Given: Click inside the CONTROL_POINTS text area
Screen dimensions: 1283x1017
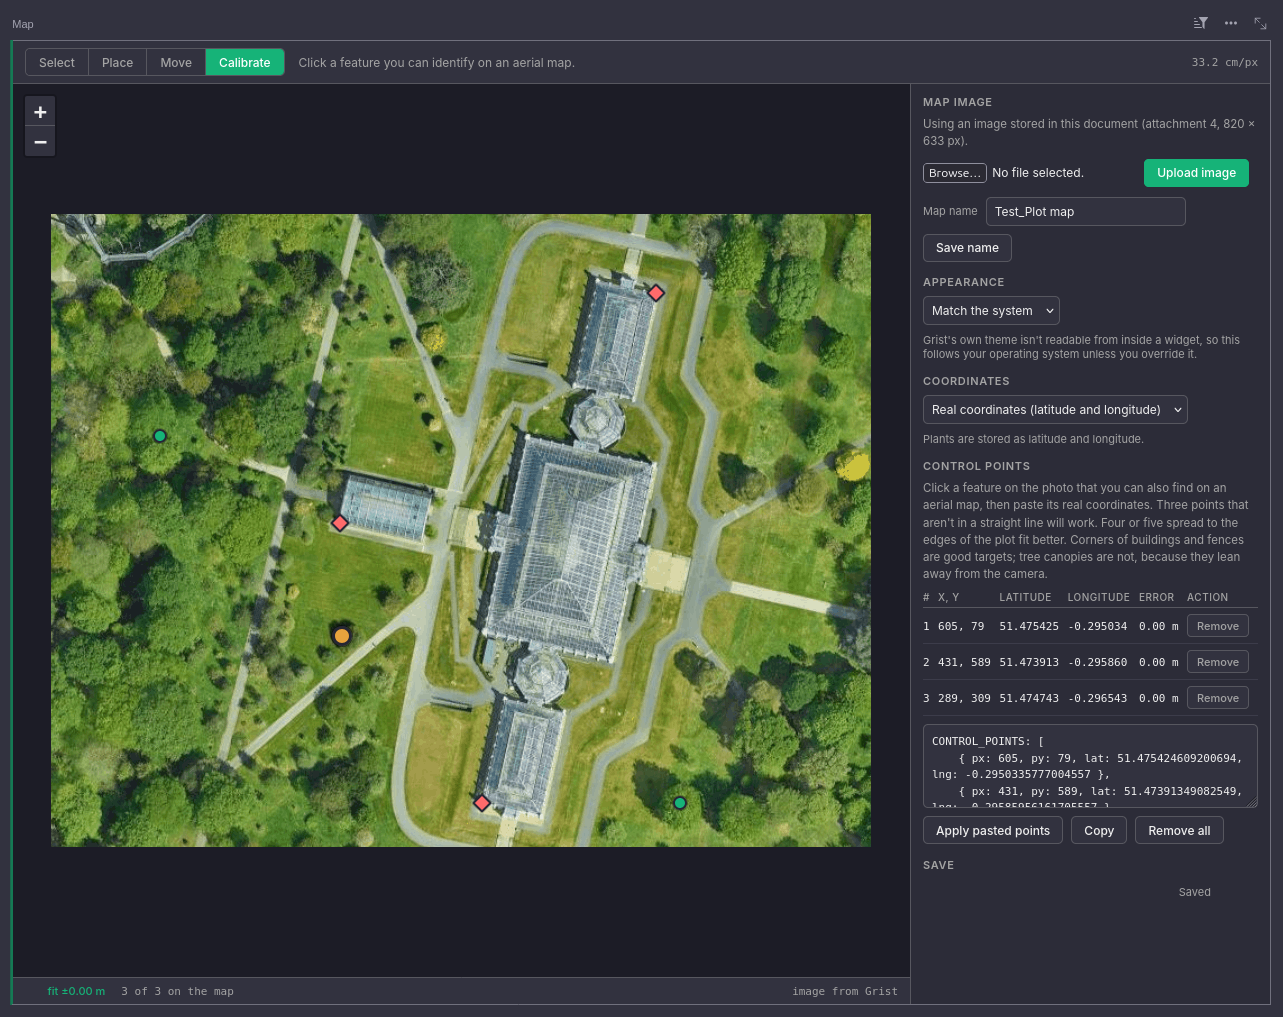Looking at the screenshot, I should 1090,766.
